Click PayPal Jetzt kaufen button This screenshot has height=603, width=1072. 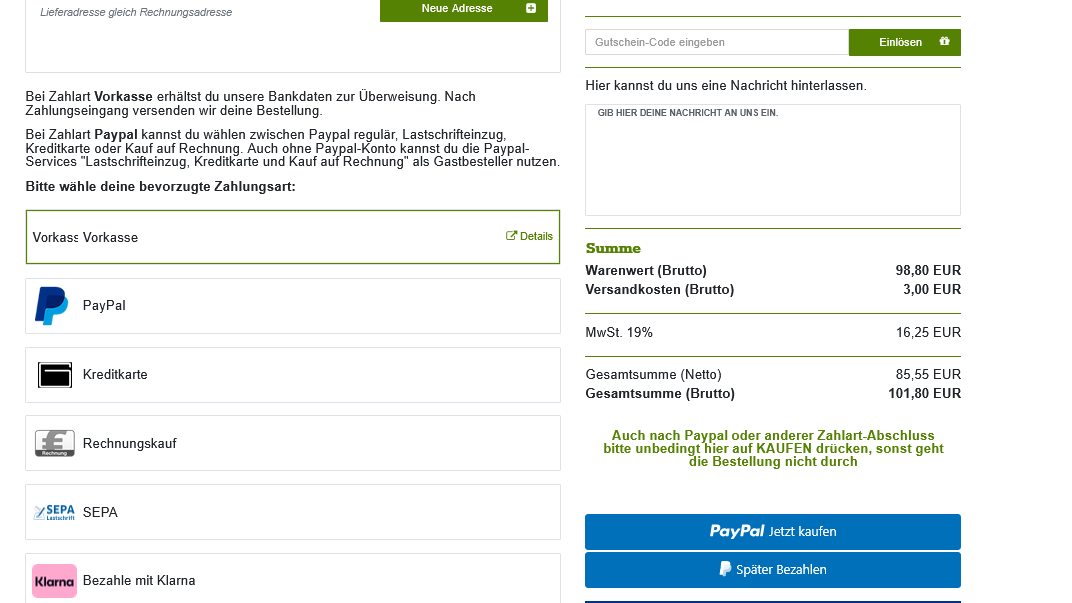[x=773, y=532]
